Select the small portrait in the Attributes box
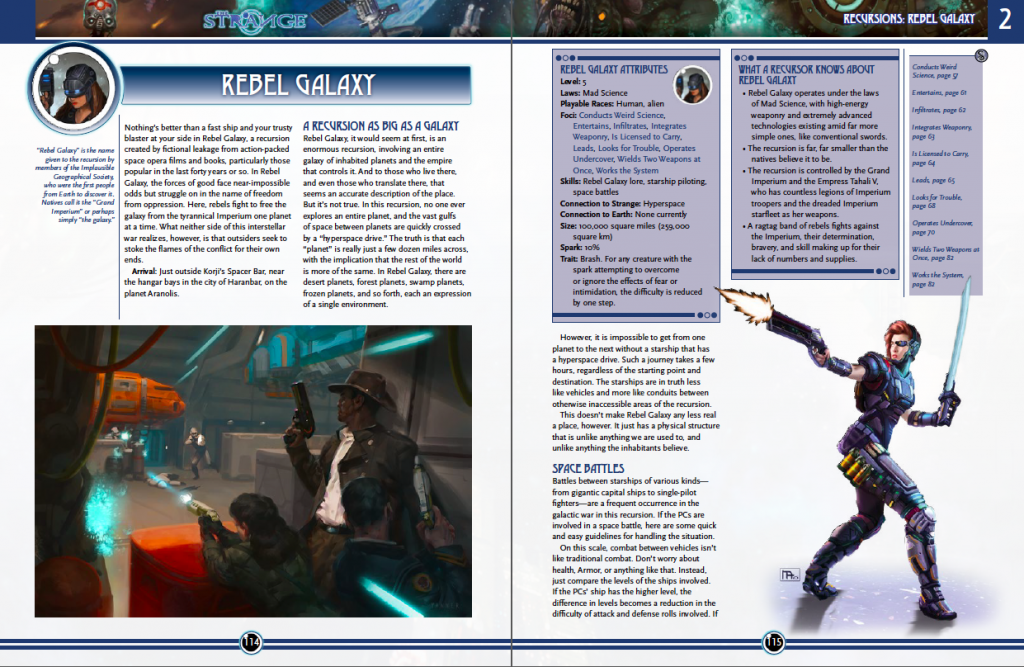The image size is (1024, 667). (x=692, y=85)
